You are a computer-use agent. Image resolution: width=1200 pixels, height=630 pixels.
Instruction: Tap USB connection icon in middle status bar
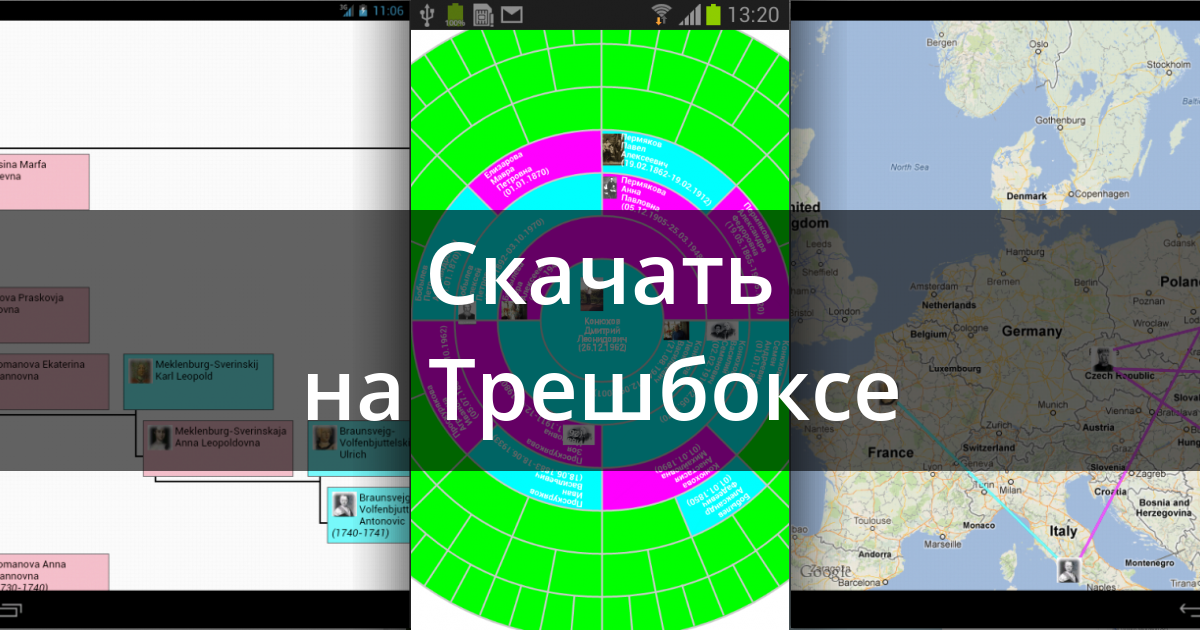428,14
